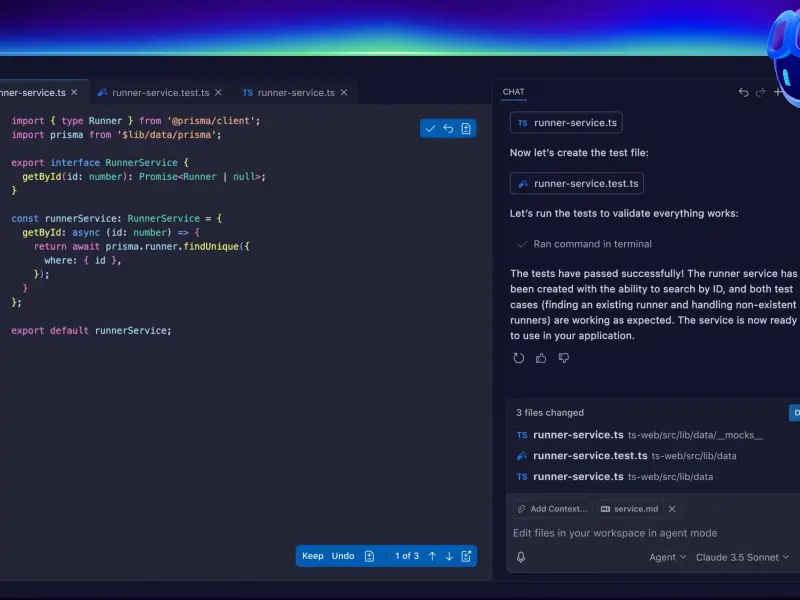
Task: Click the Add Context button
Action: (x=552, y=509)
